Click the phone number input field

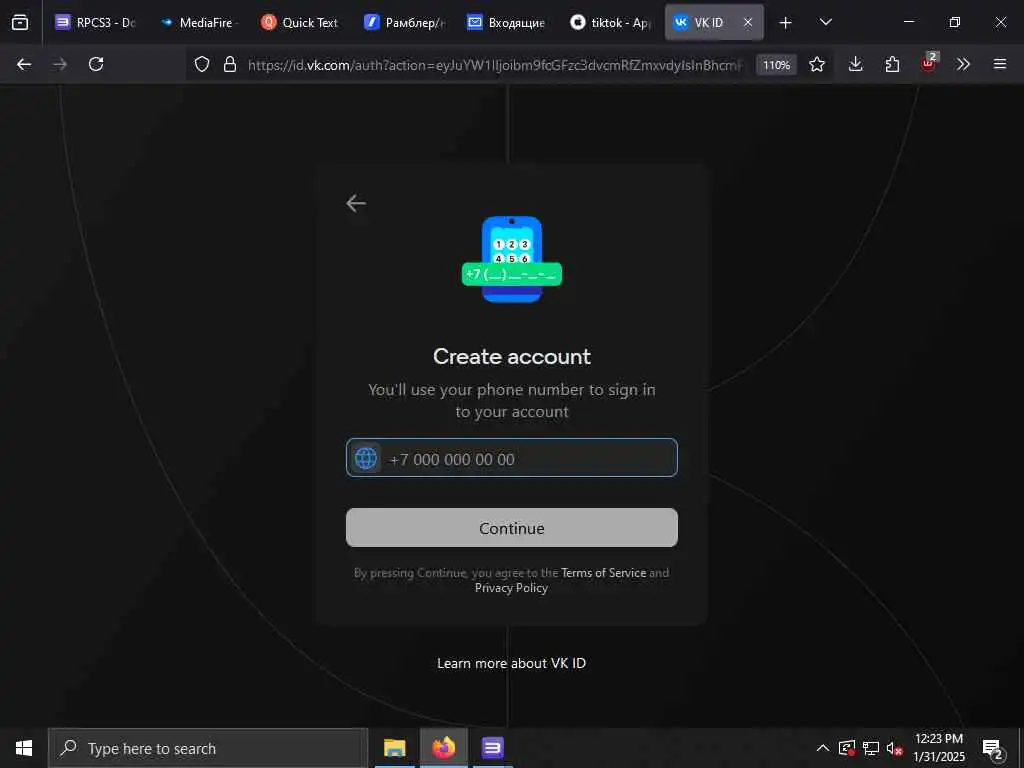click(512, 458)
